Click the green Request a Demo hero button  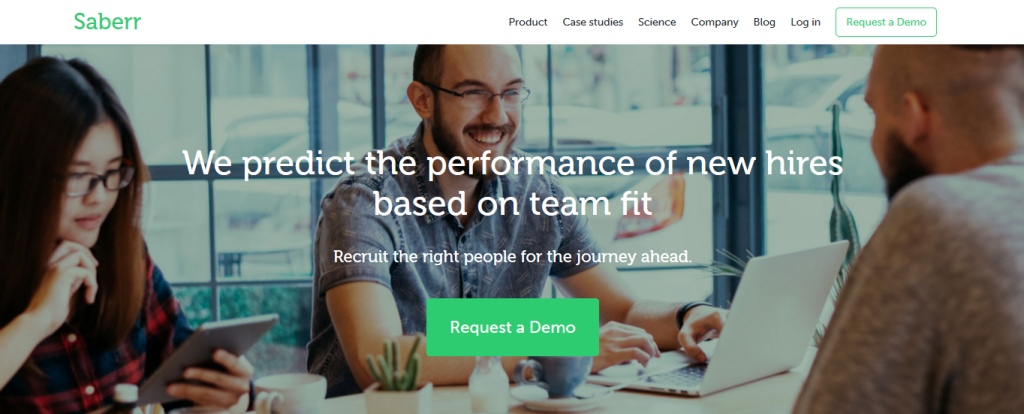[x=513, y=327]
